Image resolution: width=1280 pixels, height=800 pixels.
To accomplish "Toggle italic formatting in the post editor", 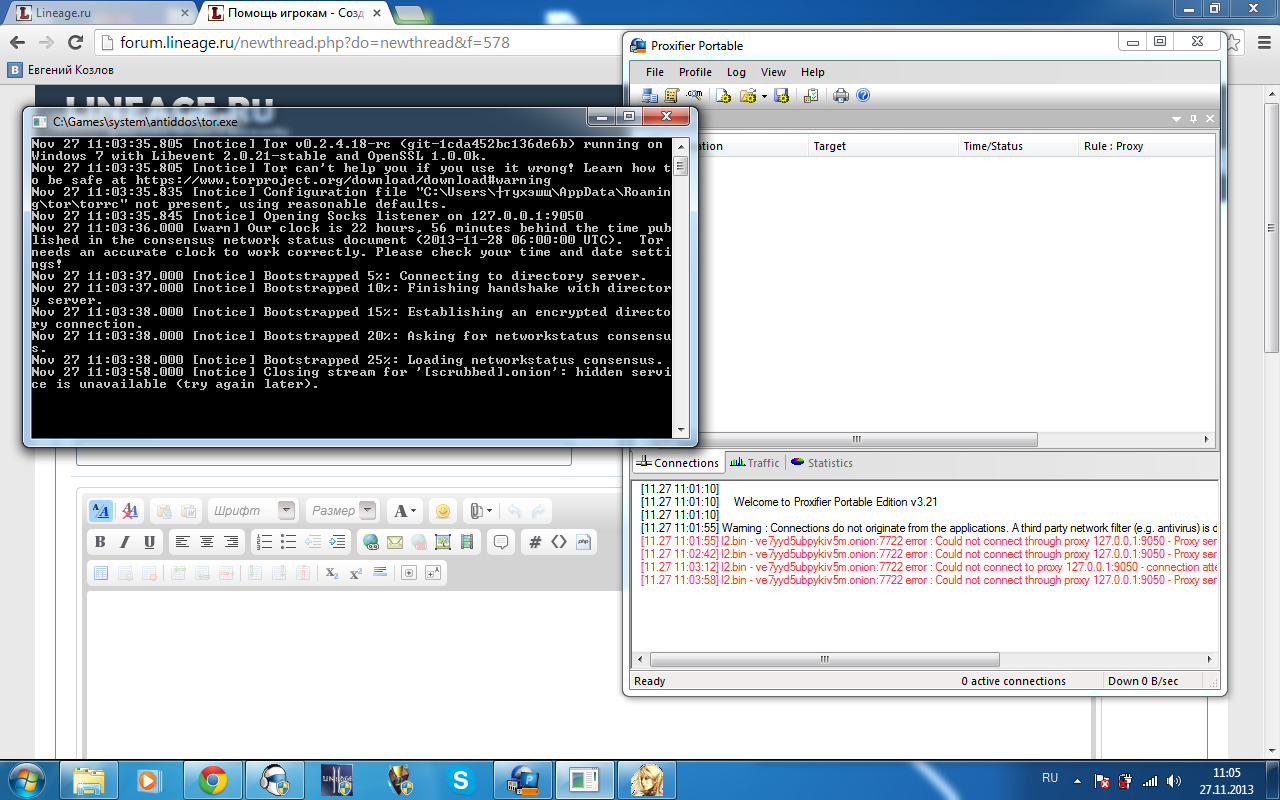I will [x=125, y=542].
